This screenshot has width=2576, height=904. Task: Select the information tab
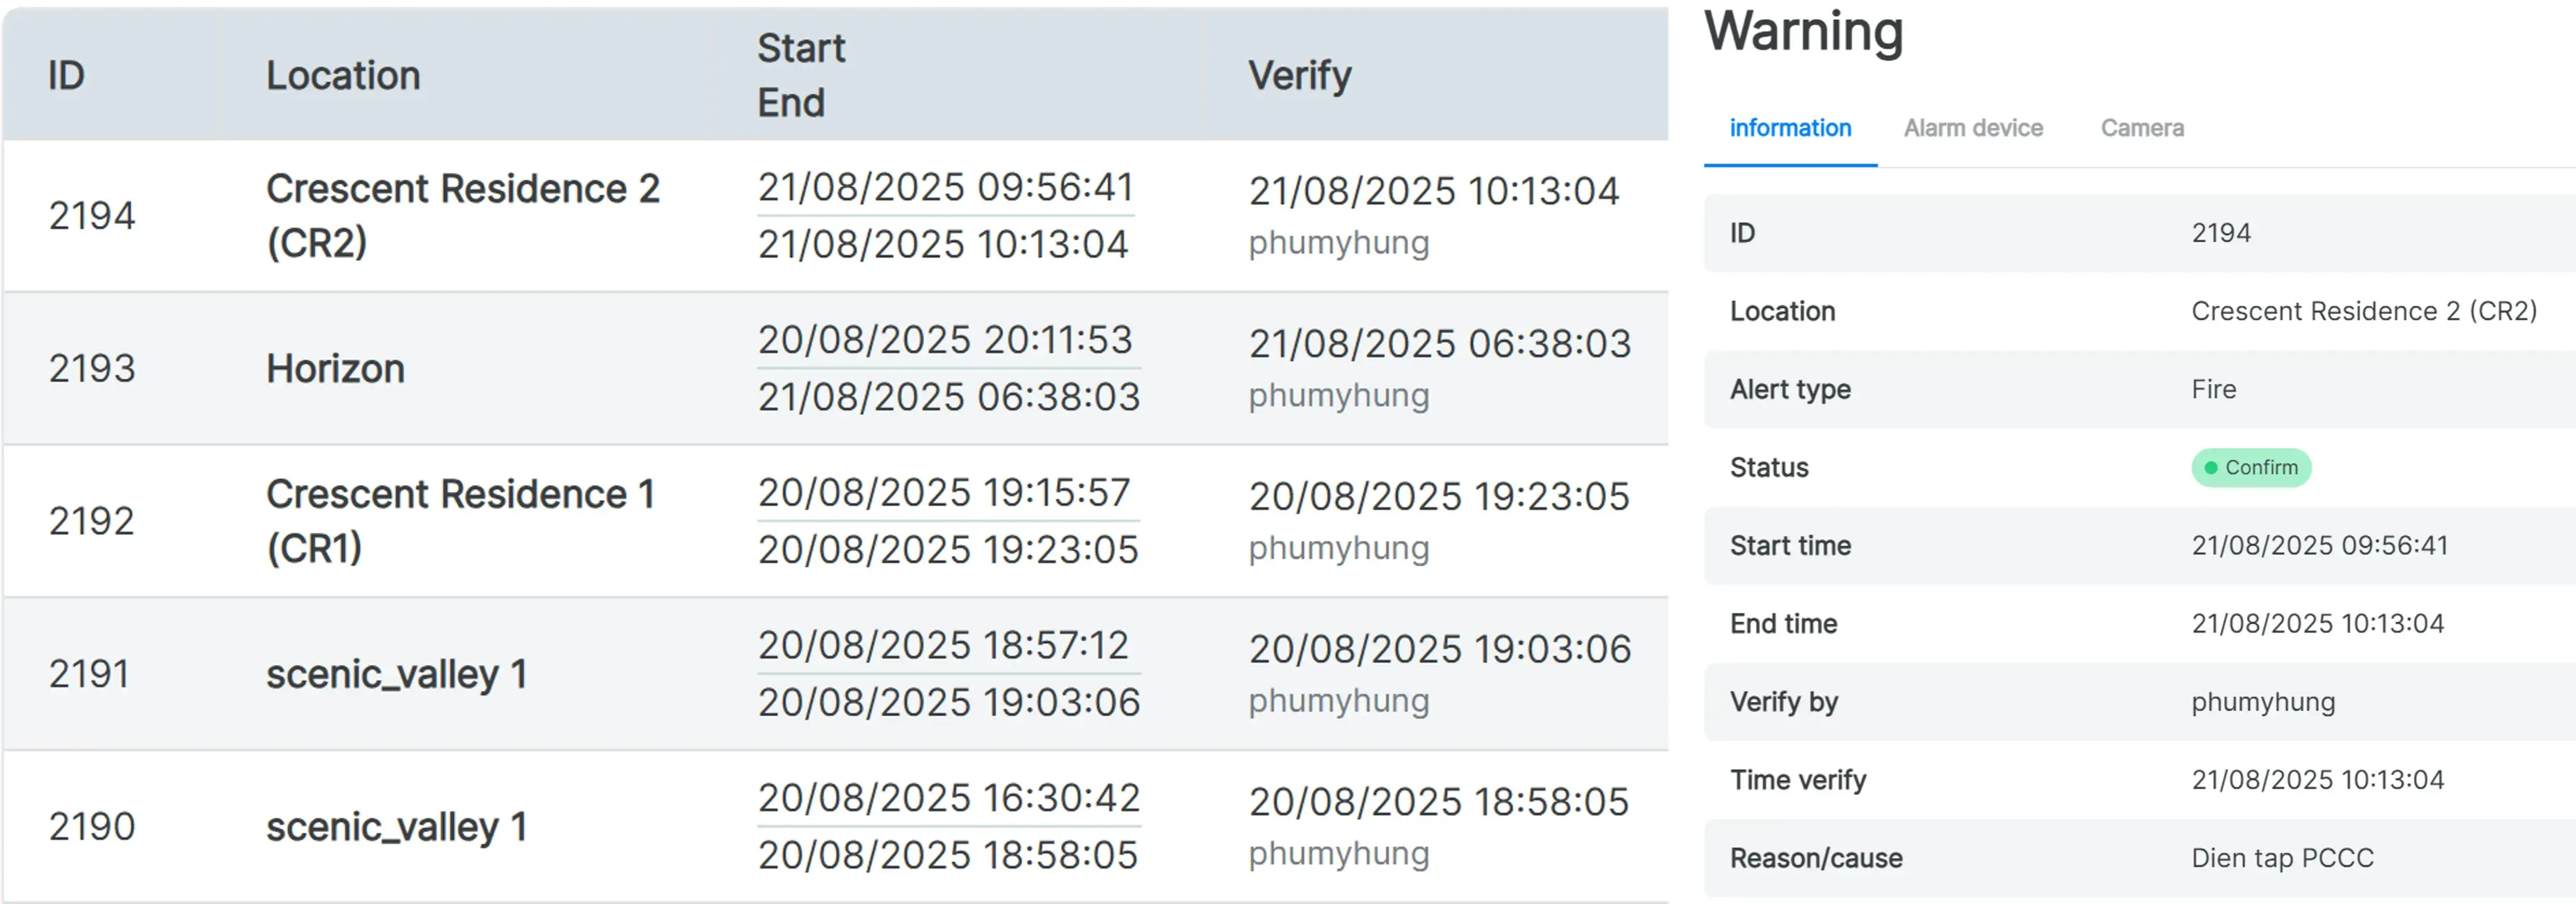coord(1789,128)
